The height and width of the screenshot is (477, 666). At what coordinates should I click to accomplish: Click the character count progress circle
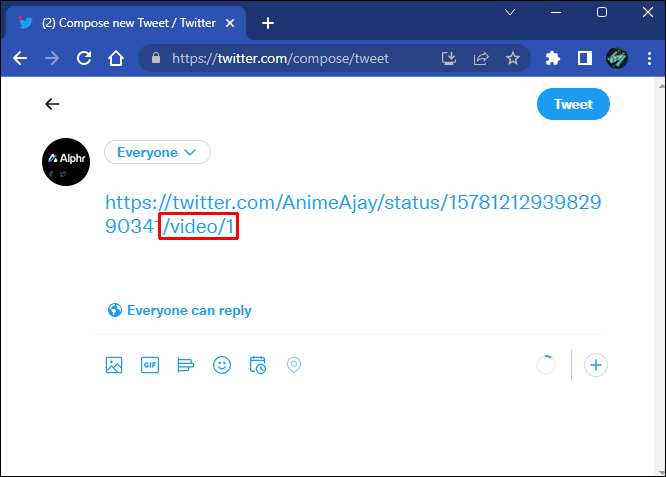pyautogui.click(x=546, y=365)
